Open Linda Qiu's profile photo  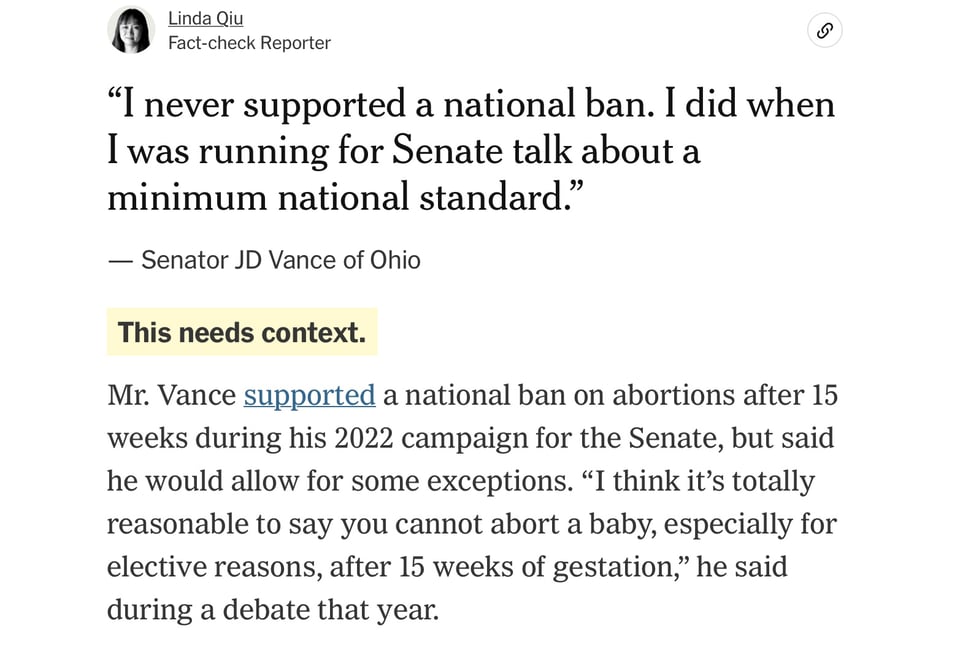click(131, 30)
